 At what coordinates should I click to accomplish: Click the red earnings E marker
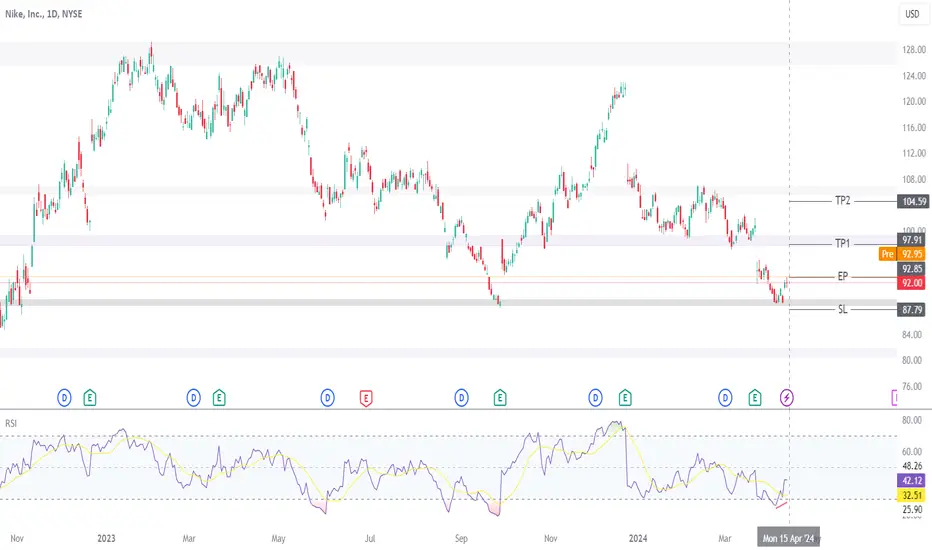pyautogui.click(x=366, y=398)
